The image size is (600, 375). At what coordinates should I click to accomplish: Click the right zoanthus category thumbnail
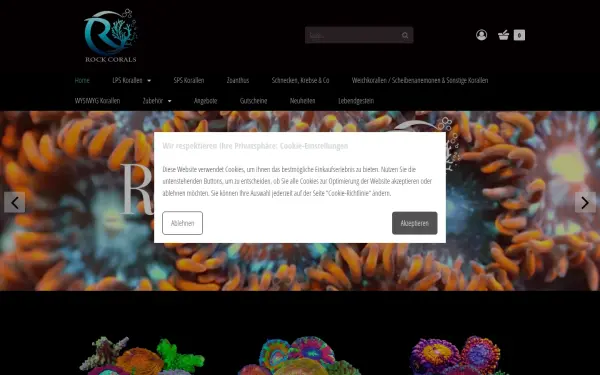point(457,356)
